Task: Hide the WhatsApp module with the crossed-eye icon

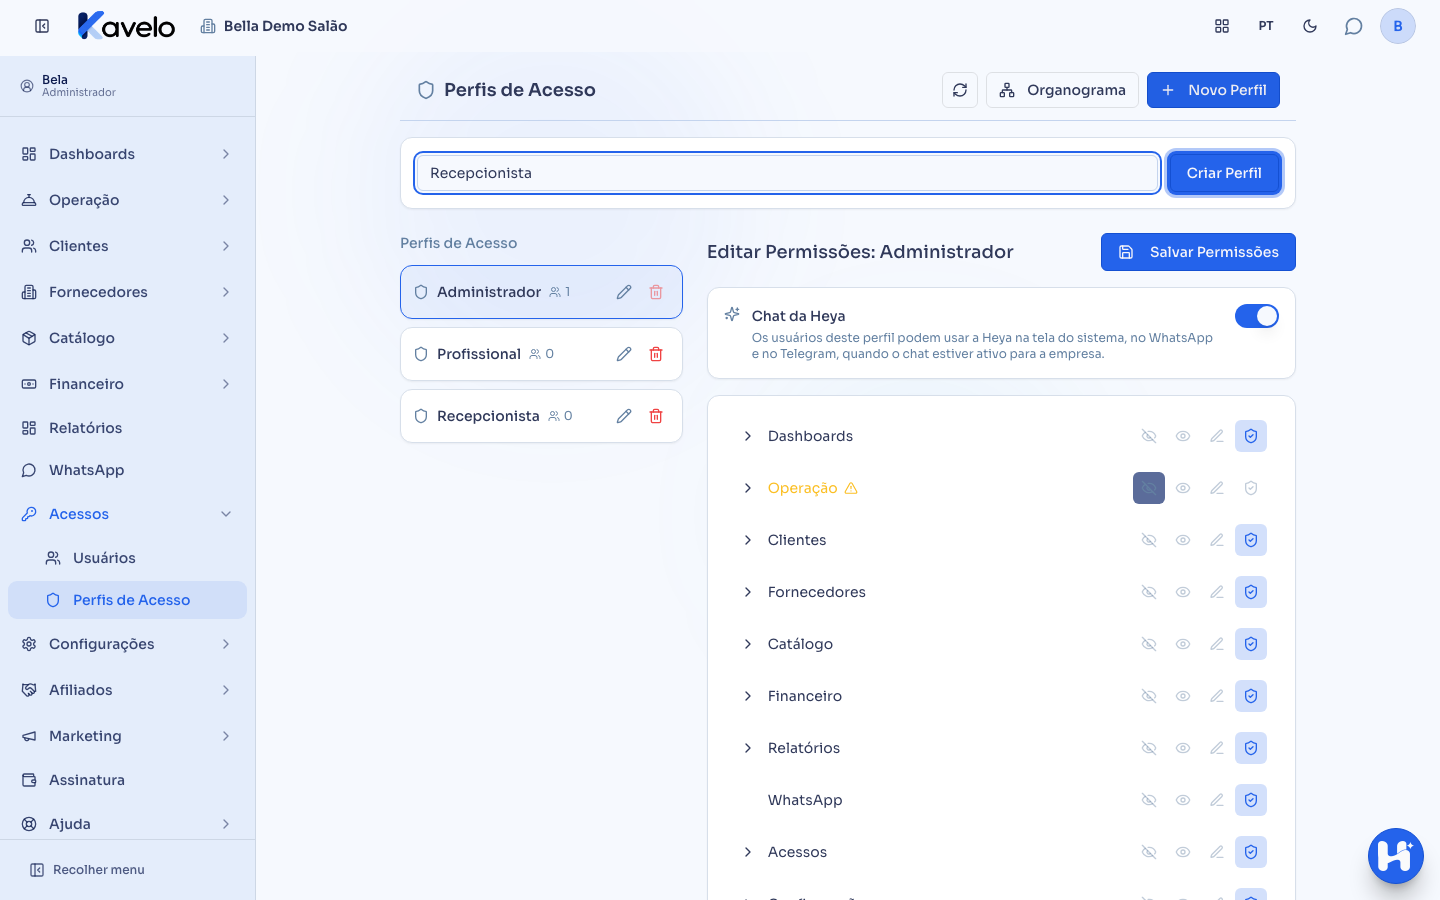Action: click(1149, 800)
